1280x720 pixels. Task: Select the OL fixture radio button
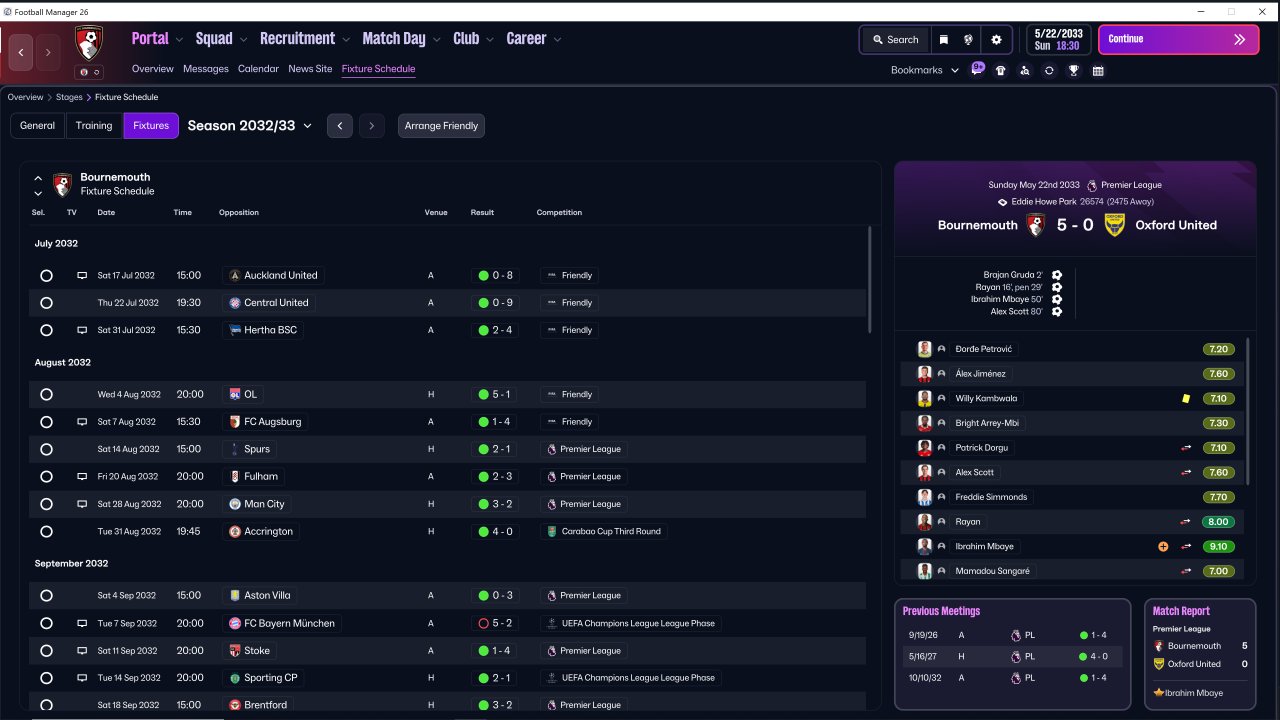click(46, 395)
